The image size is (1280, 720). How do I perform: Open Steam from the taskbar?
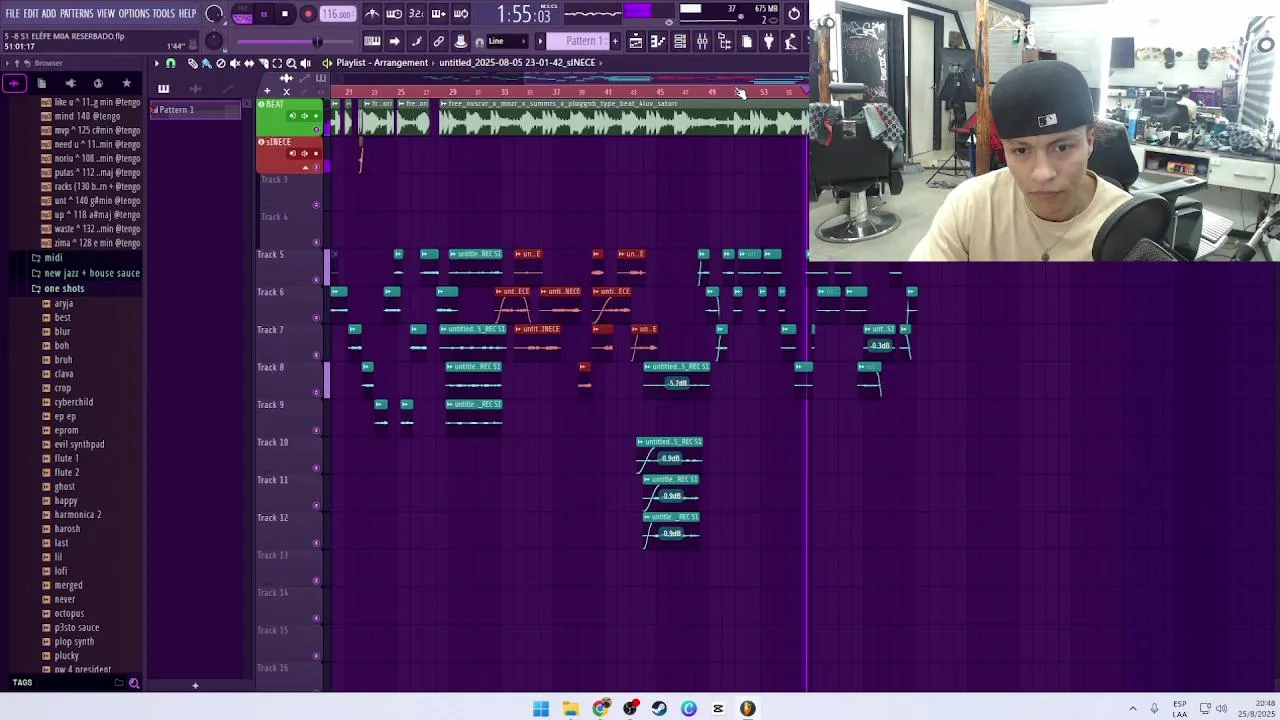coord(659,708)
